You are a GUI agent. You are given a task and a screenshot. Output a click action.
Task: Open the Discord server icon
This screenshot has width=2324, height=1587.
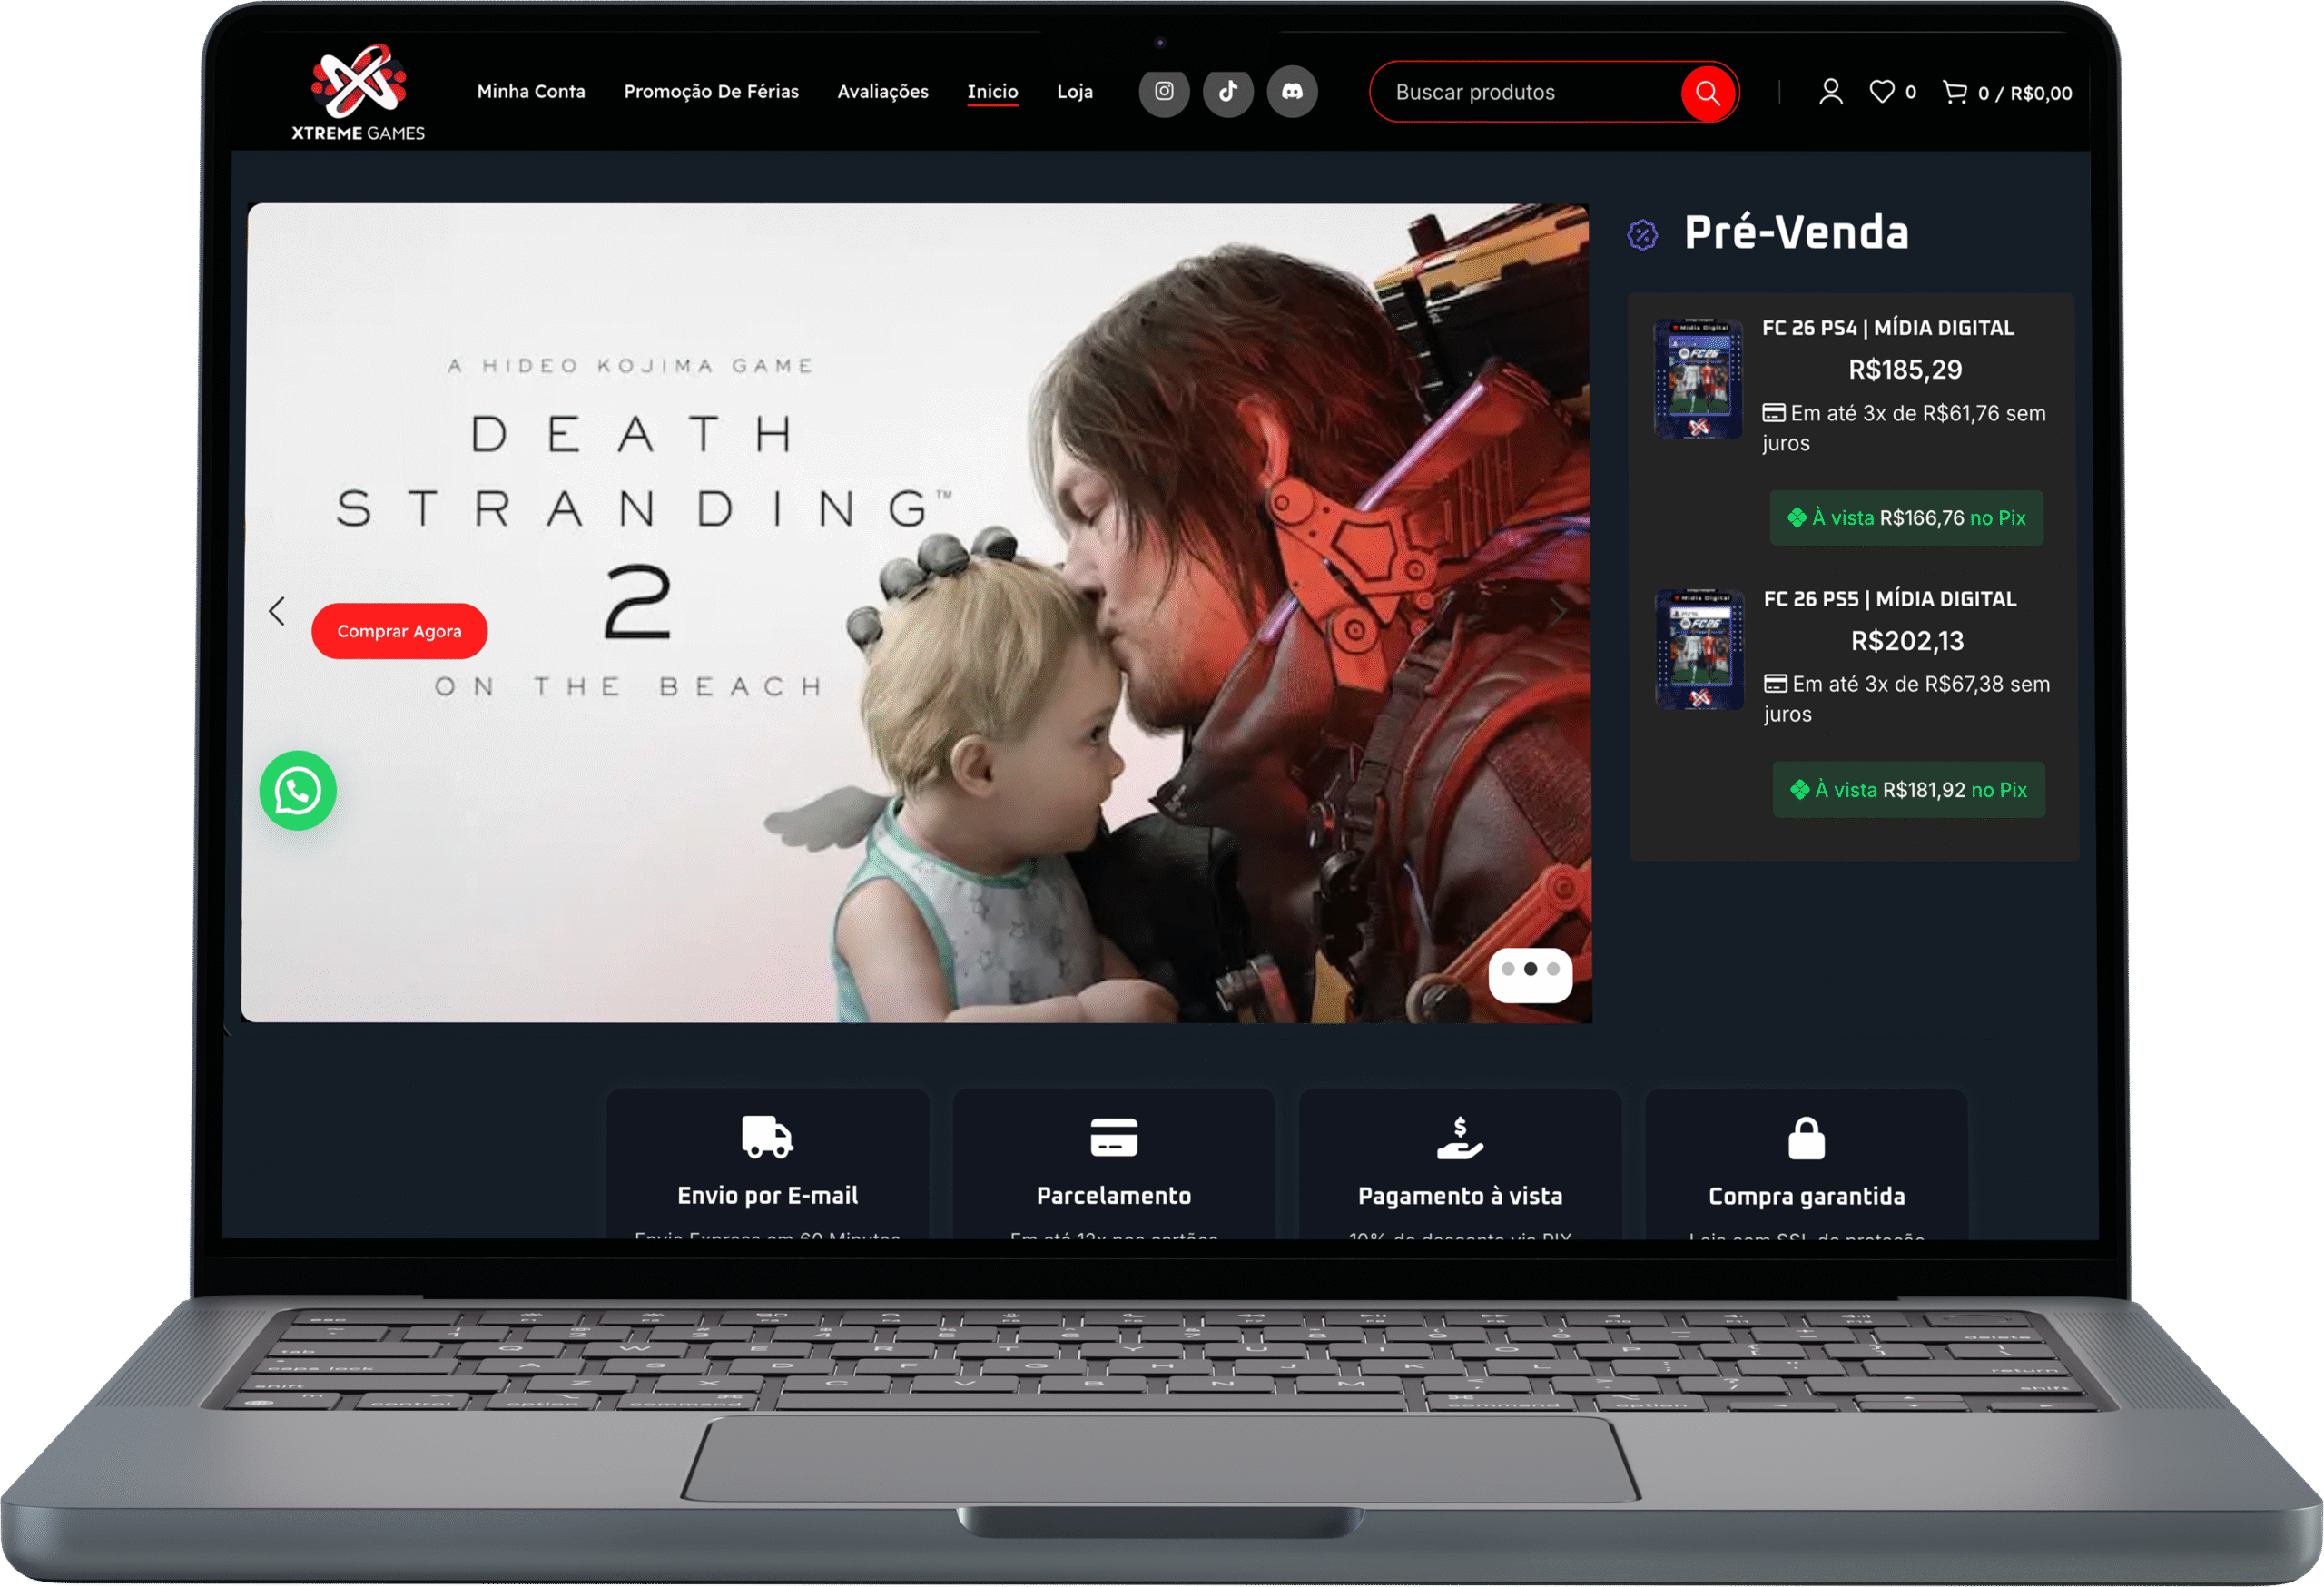[x=1292, y=92]
